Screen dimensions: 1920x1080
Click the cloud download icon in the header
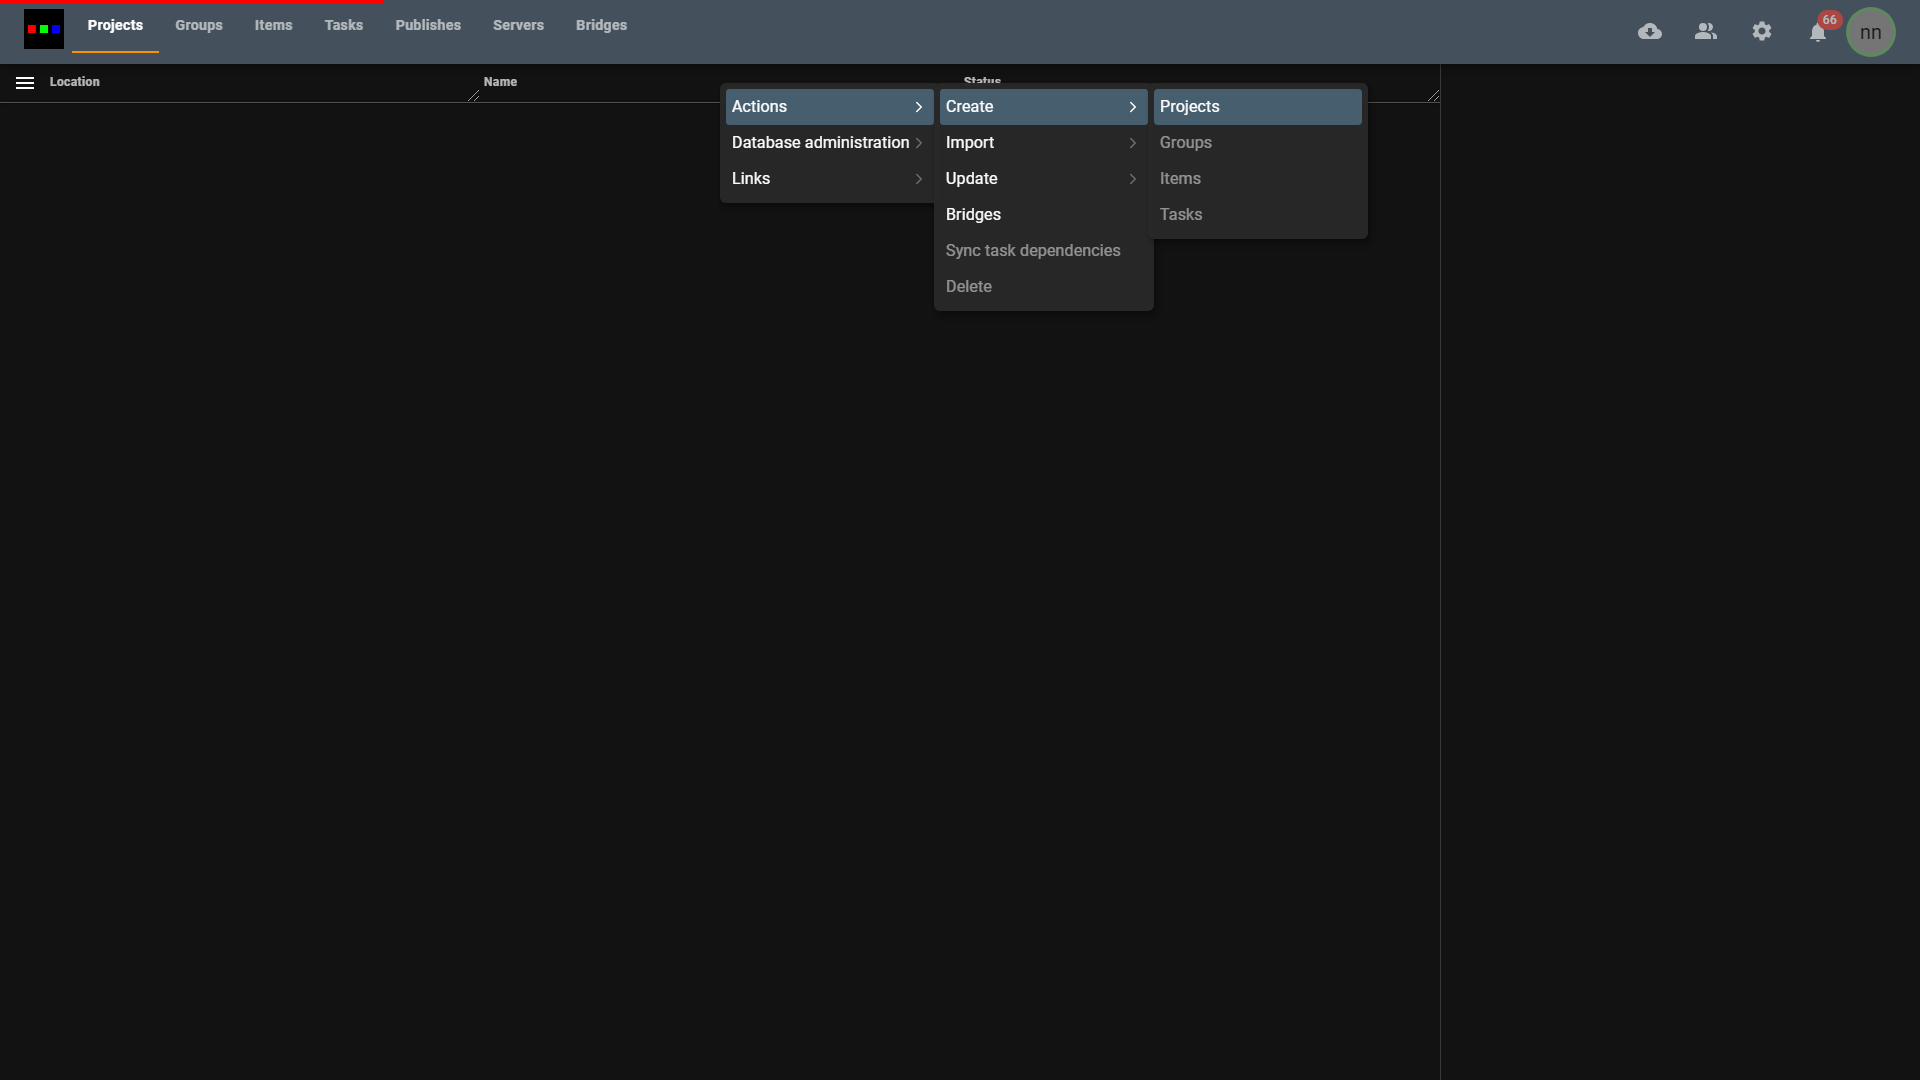pos(1649,31)
